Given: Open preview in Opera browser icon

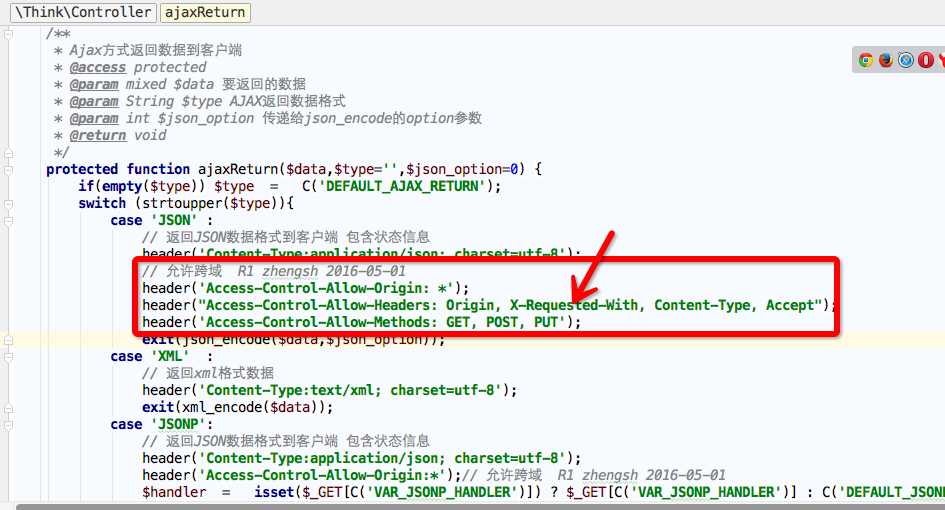Looking at the screenshot, I should point(926,60).
